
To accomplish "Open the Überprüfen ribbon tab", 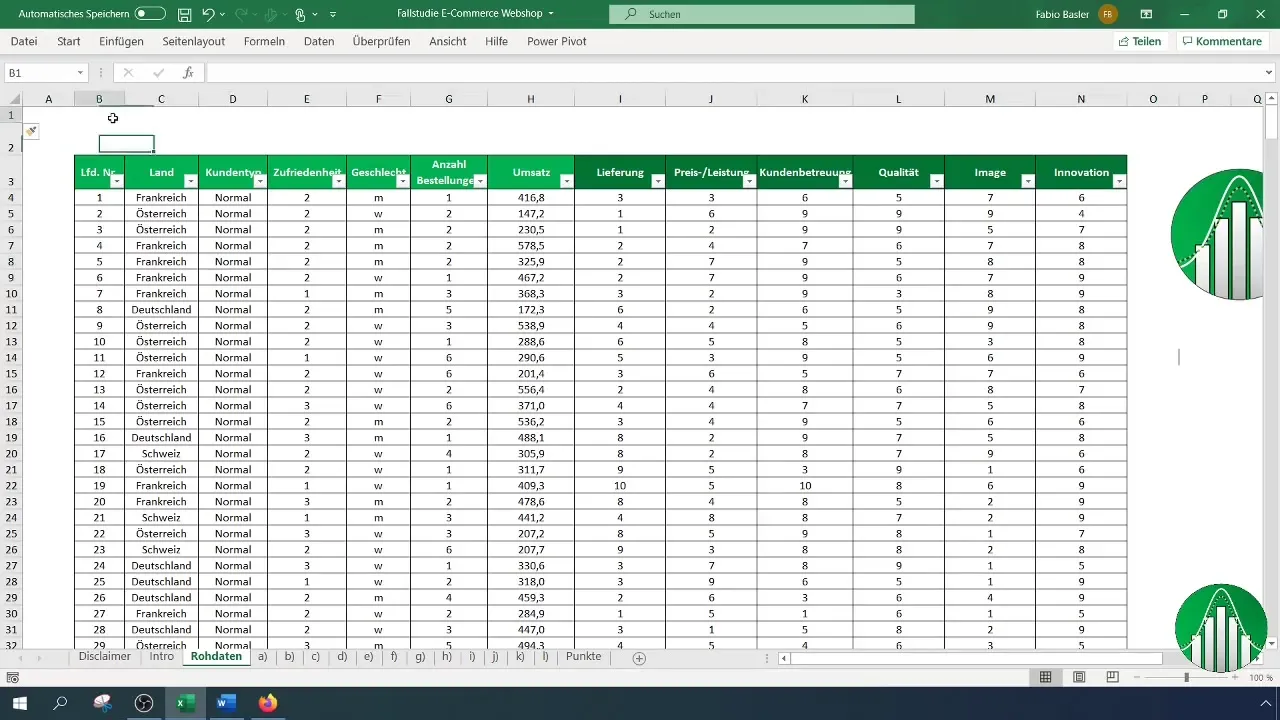I will coord(381,42).
